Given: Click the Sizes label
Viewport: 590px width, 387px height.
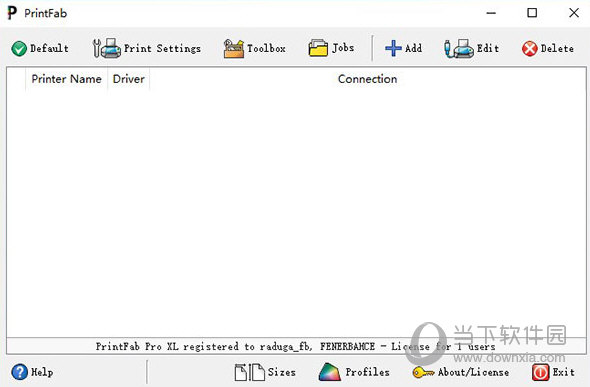Looking at the screenshot, I should tap(281, 372).
